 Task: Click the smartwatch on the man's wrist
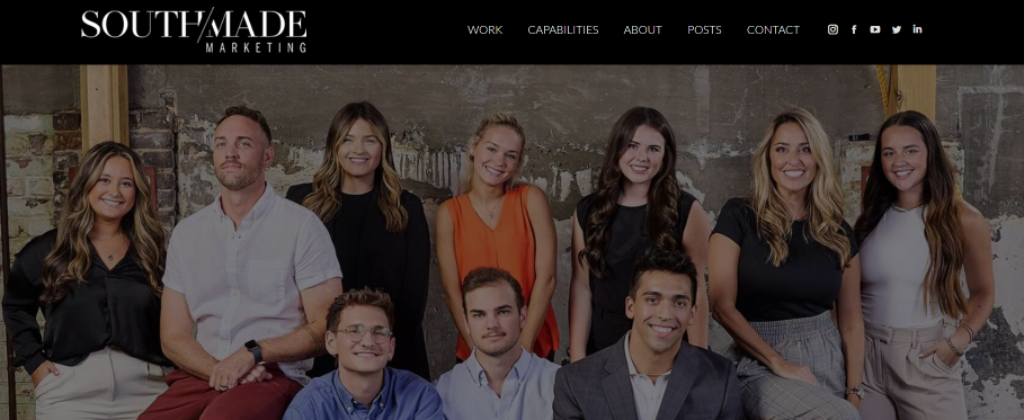[x=254, y=351]
